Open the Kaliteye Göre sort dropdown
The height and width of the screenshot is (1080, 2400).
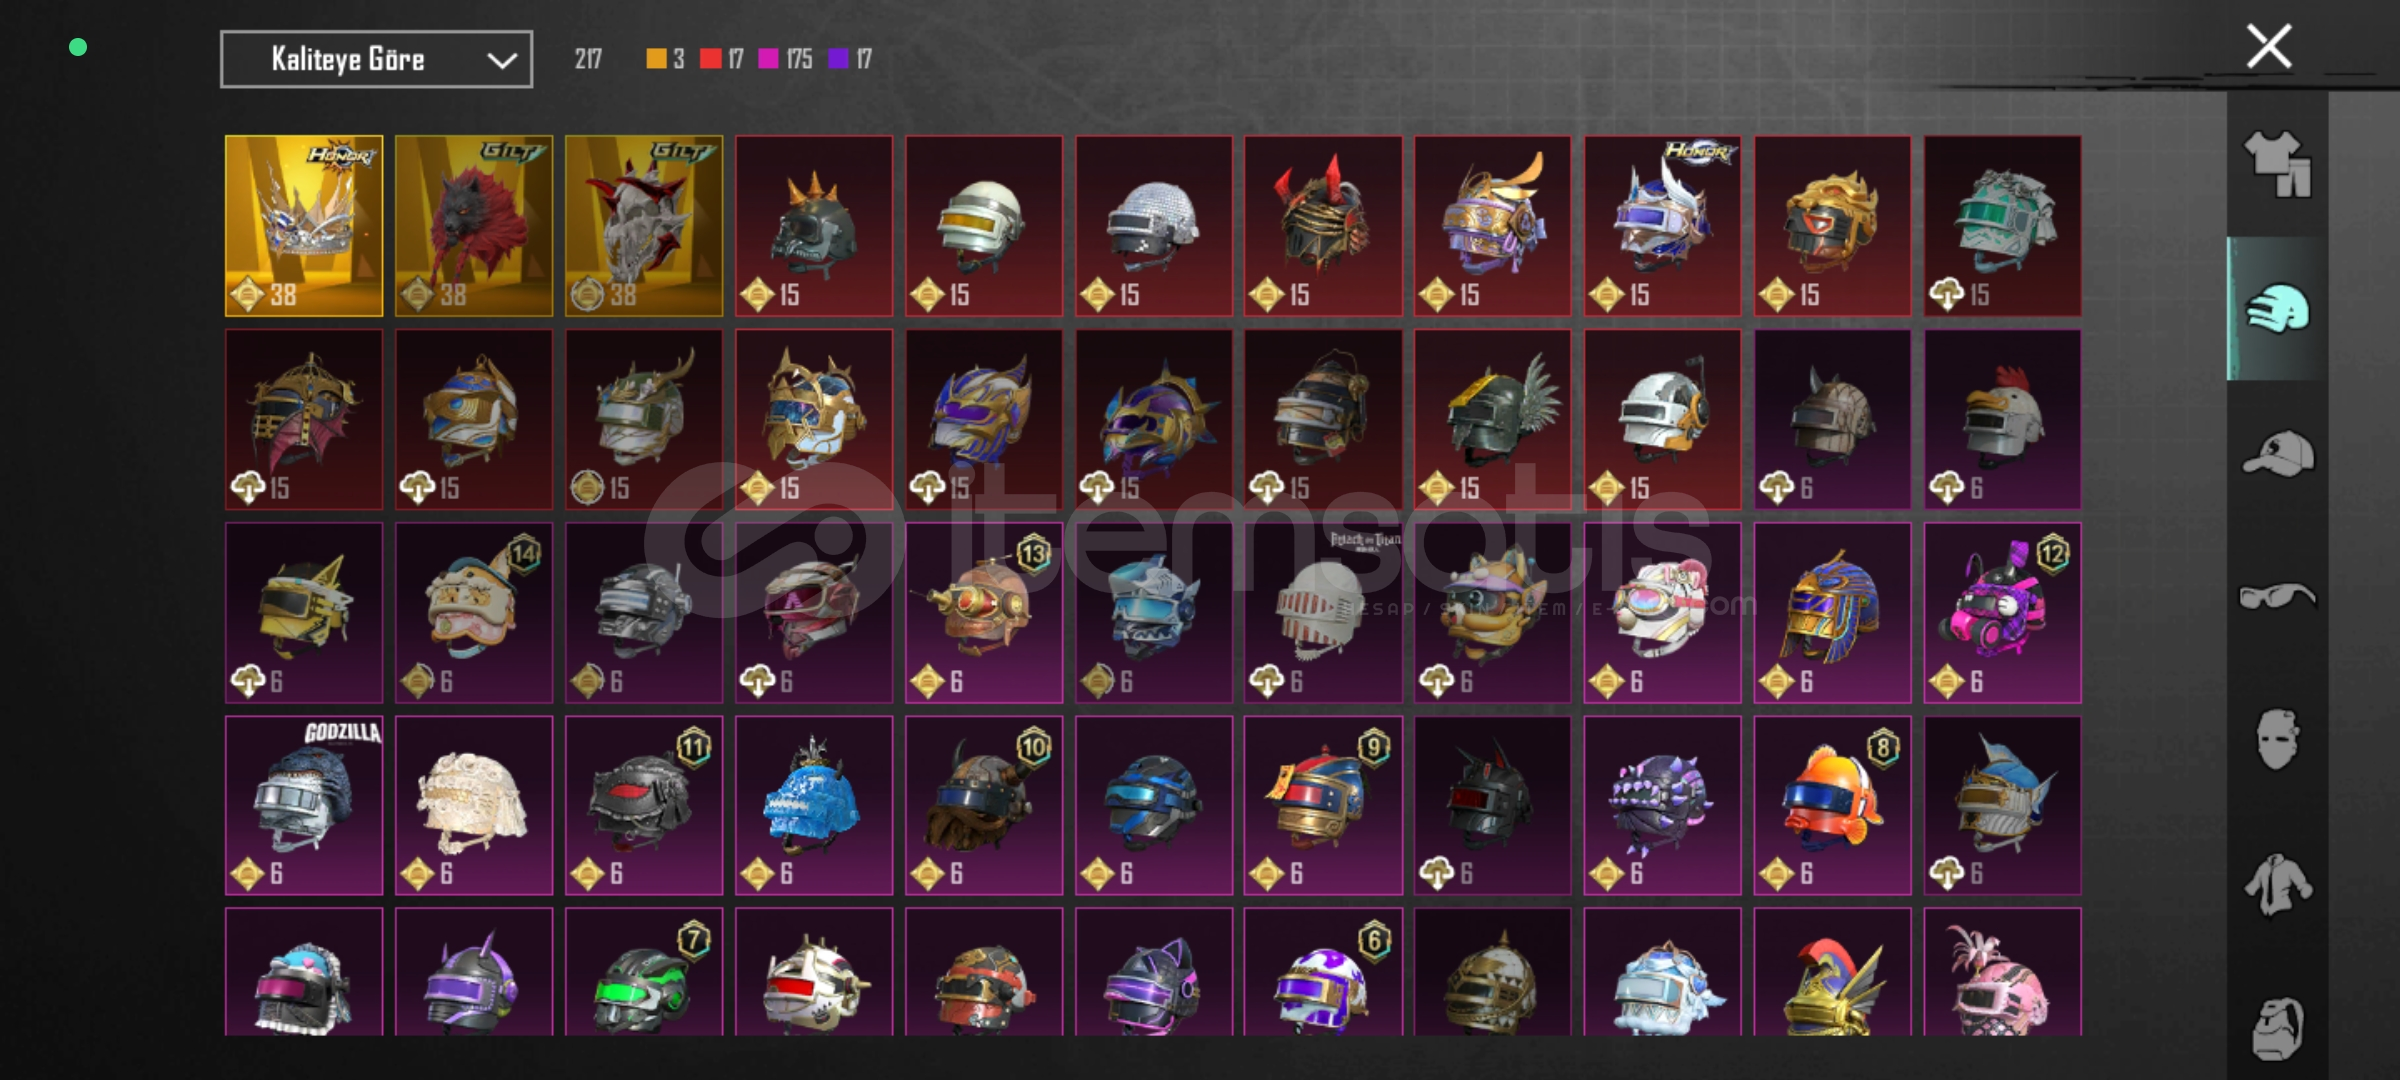pos(376,59)
